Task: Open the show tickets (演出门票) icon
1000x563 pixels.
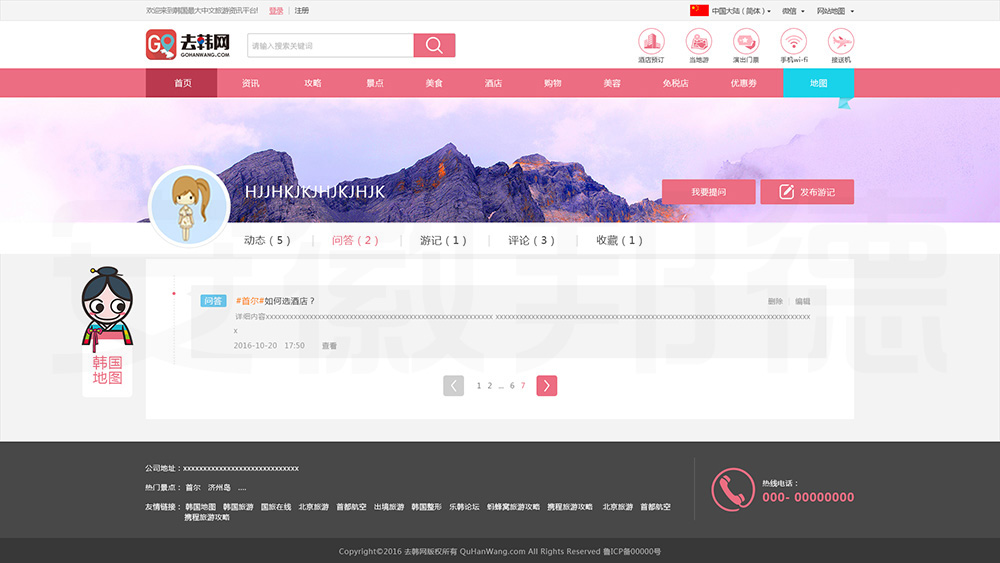Action: coord(746,42)
